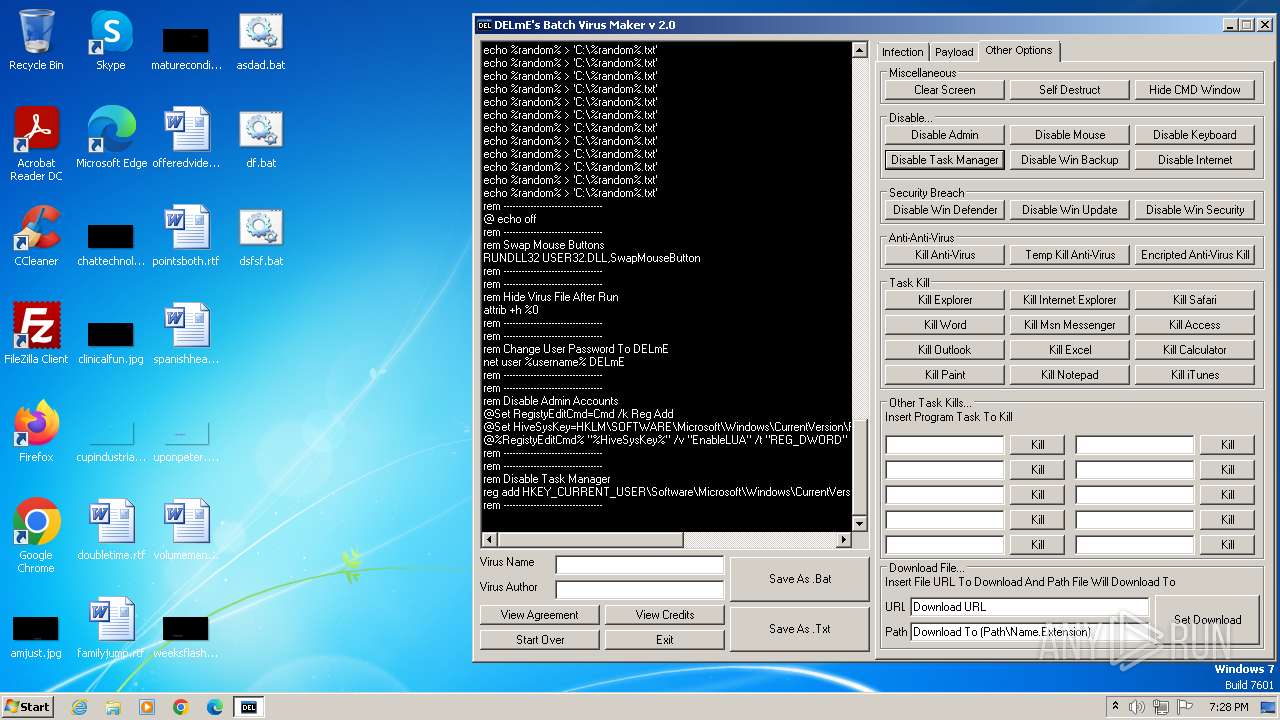The image size is (1280, 720).
Task: Click the Download To path field
Action: pos(1030,632)
